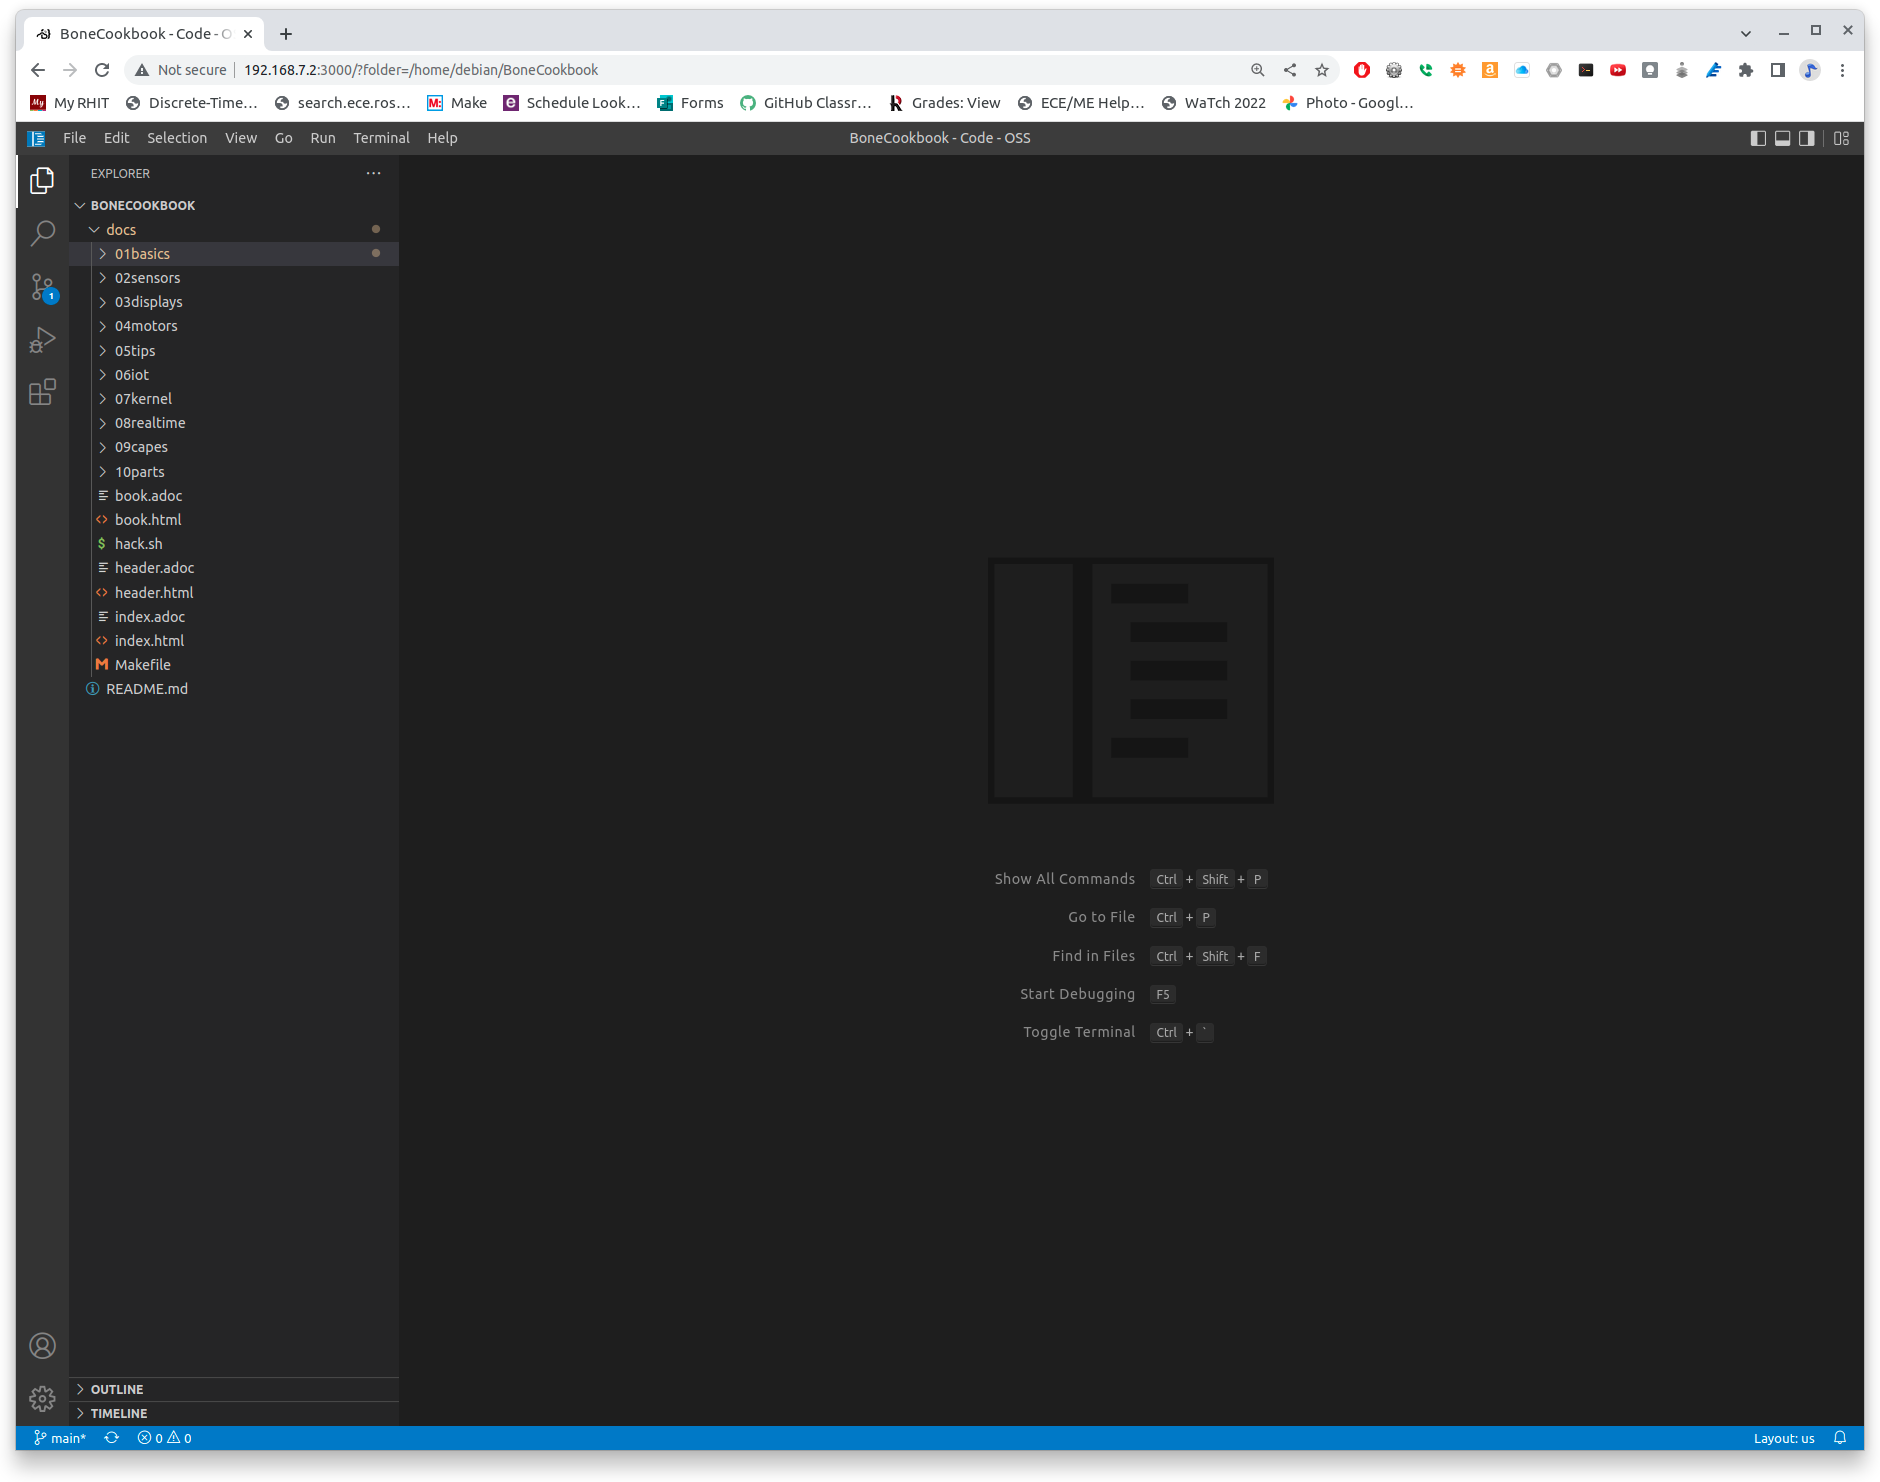Image resolution: width=1880 pixels, height=1482 pixels.
Task: Open the Selection menu
Action: [177, 138]
